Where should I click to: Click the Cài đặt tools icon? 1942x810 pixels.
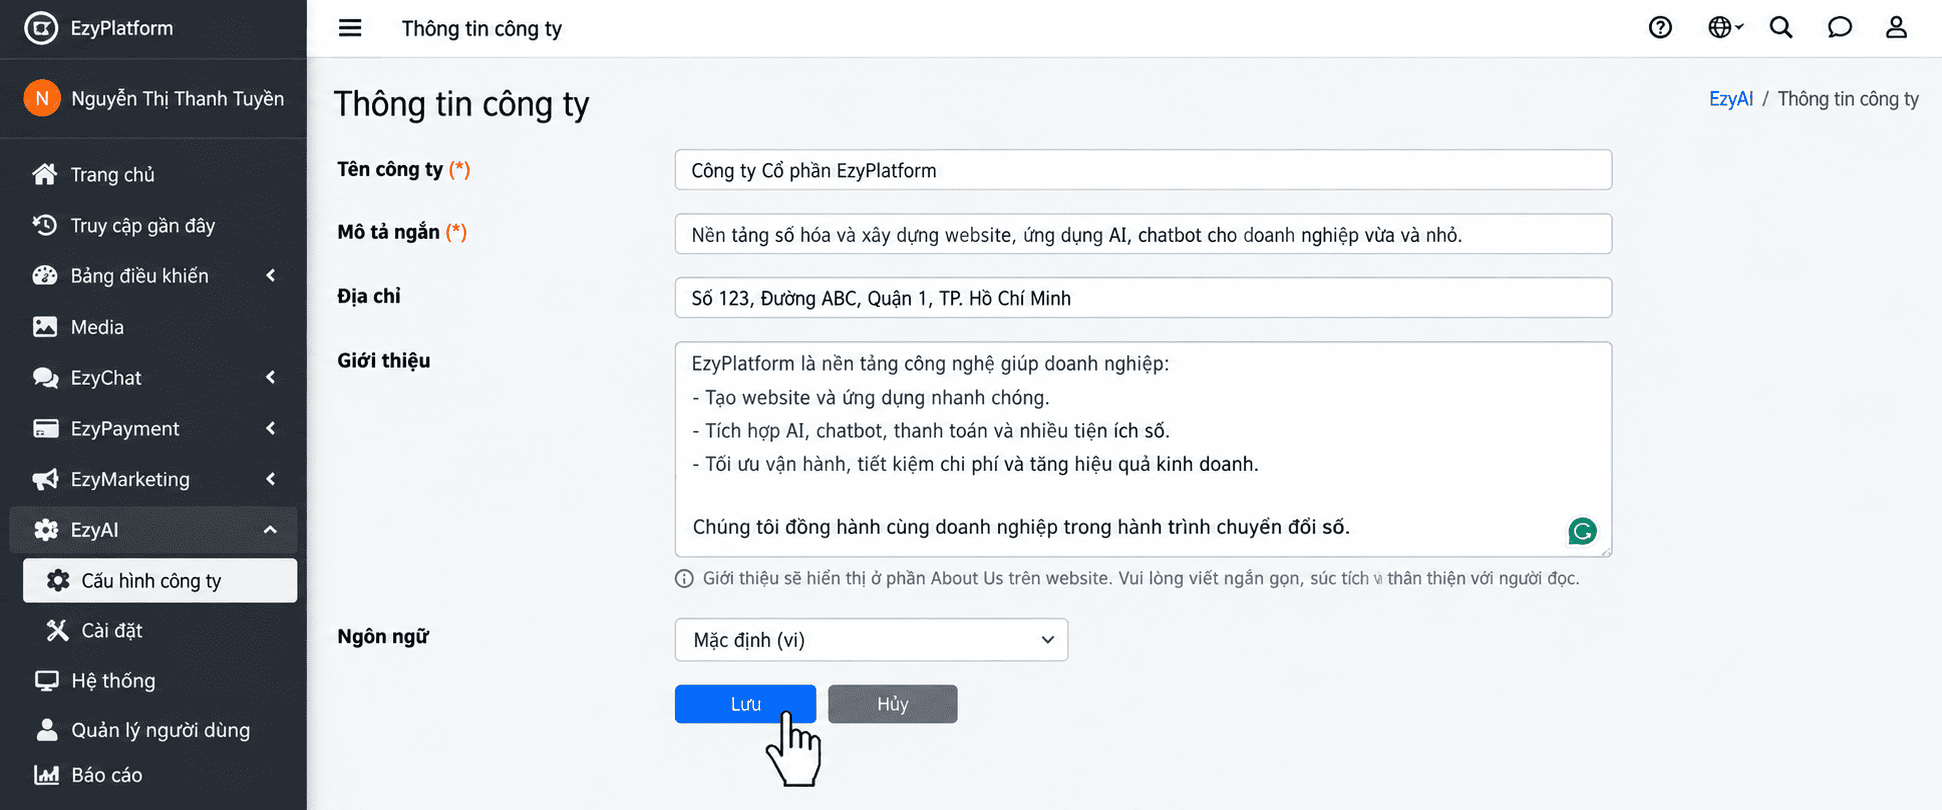(x=58, y=631)
